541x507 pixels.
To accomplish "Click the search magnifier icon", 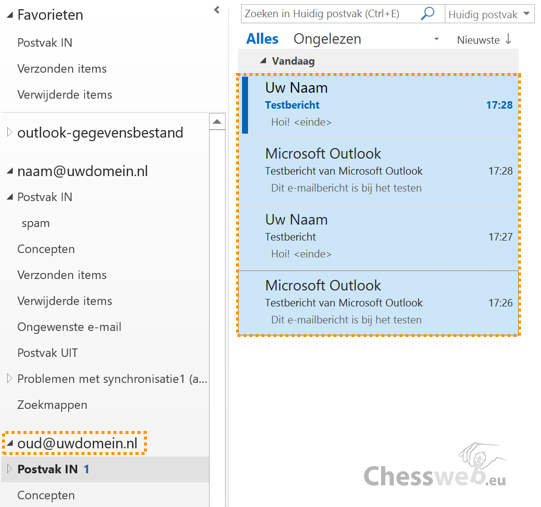I will click(x=427, y=14).
